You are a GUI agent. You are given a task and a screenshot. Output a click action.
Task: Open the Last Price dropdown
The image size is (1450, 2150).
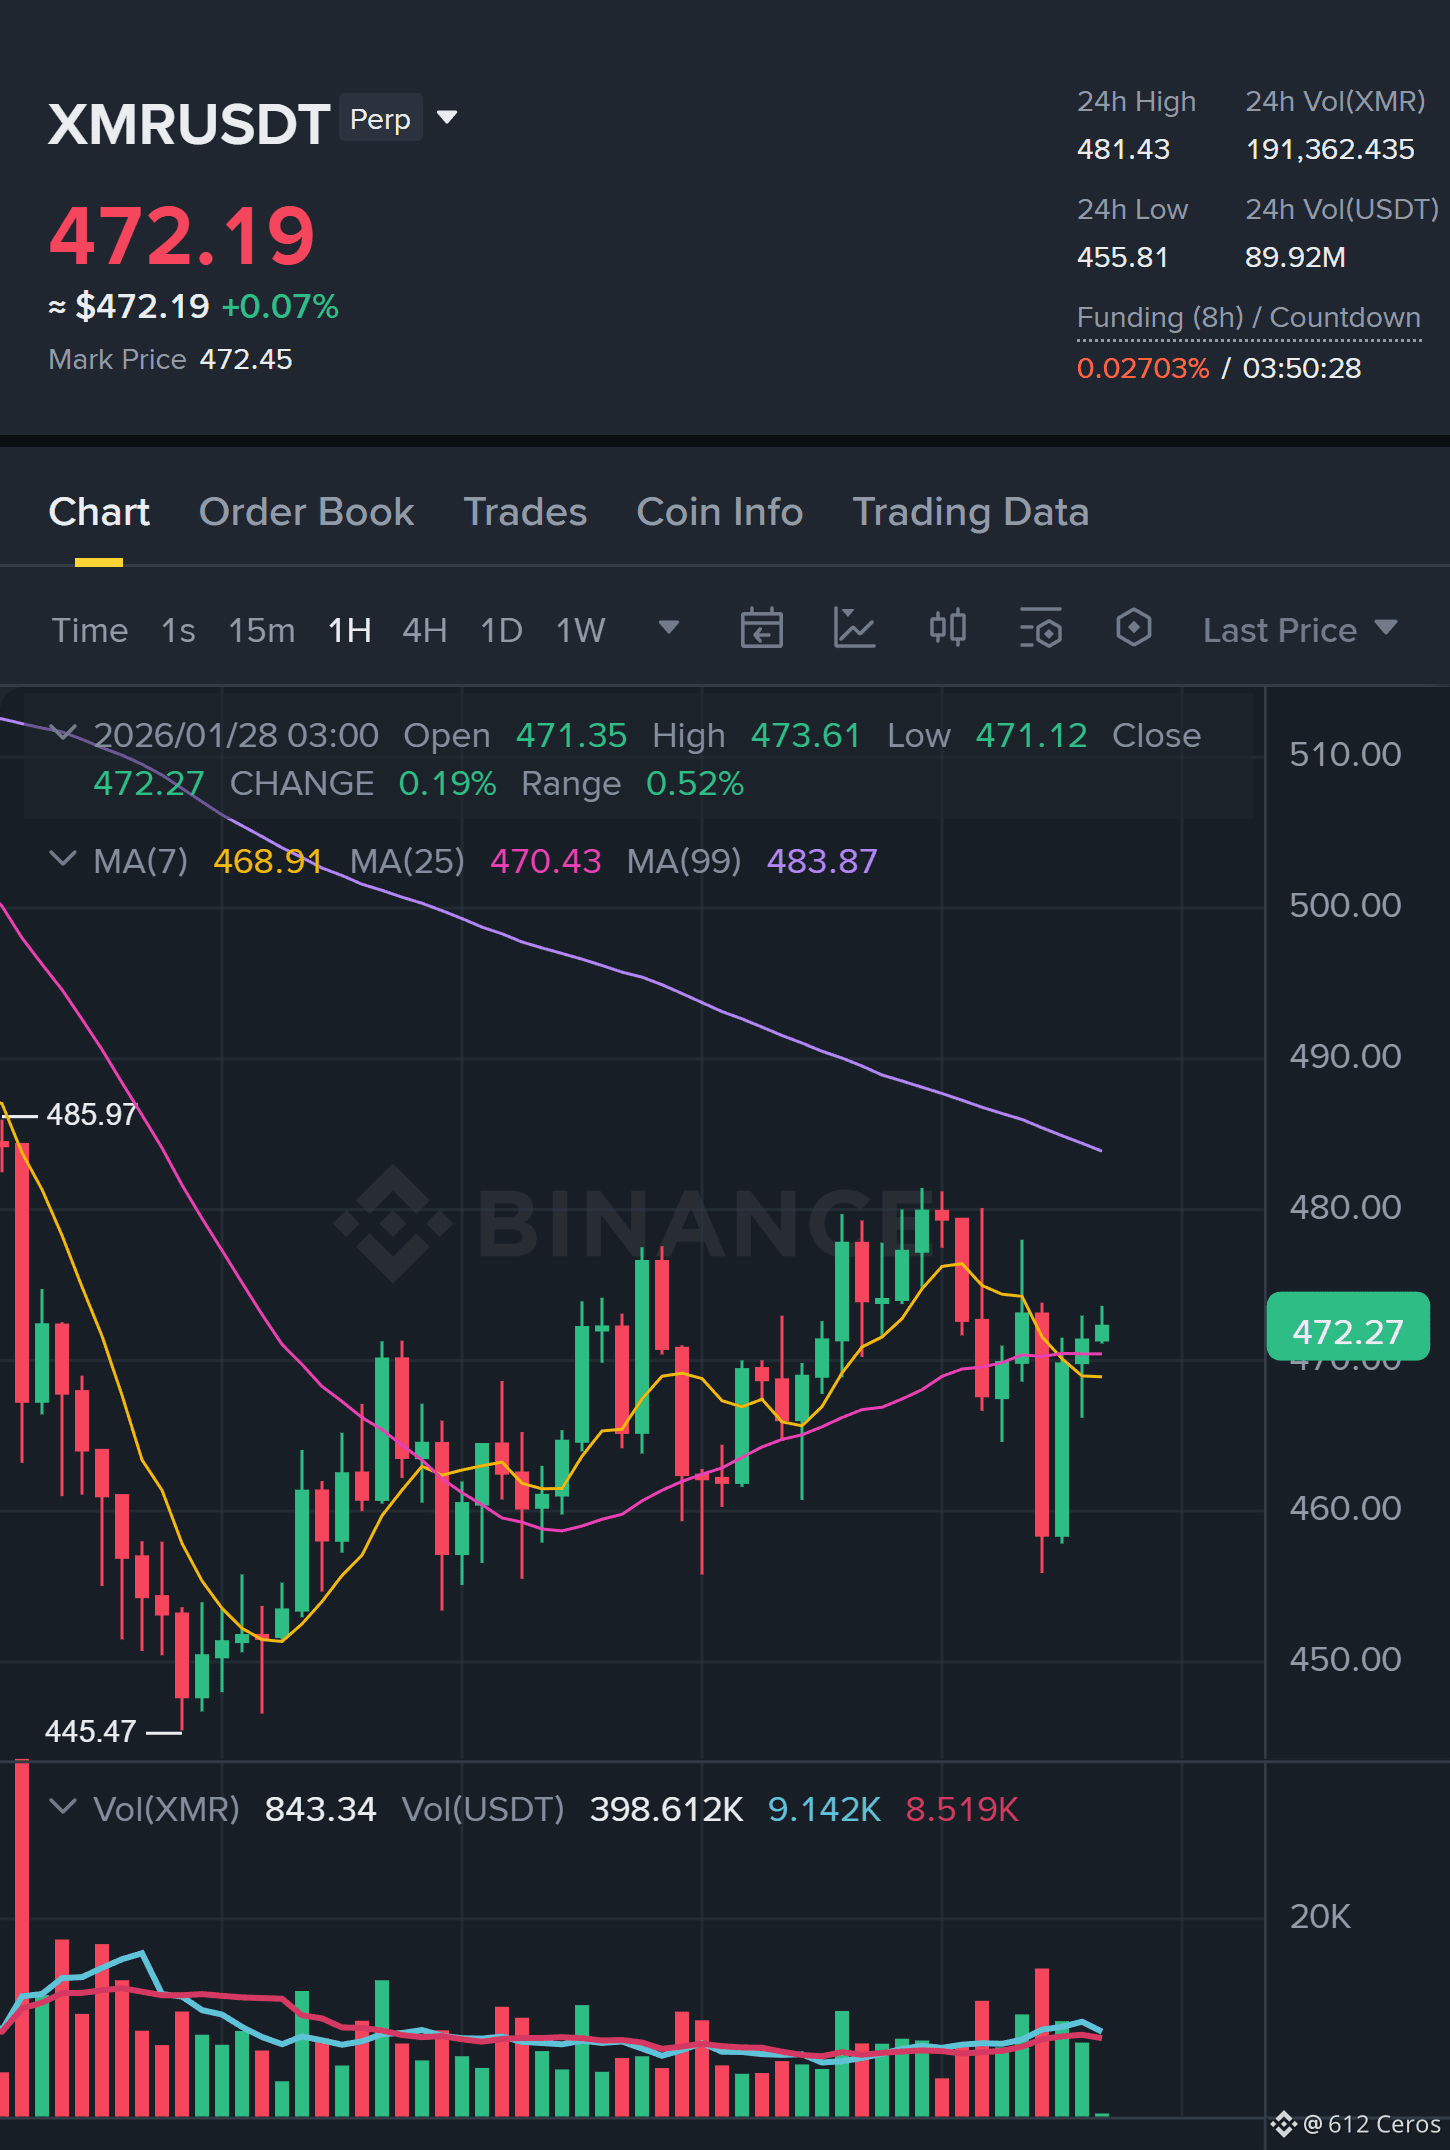[1299, 630]
